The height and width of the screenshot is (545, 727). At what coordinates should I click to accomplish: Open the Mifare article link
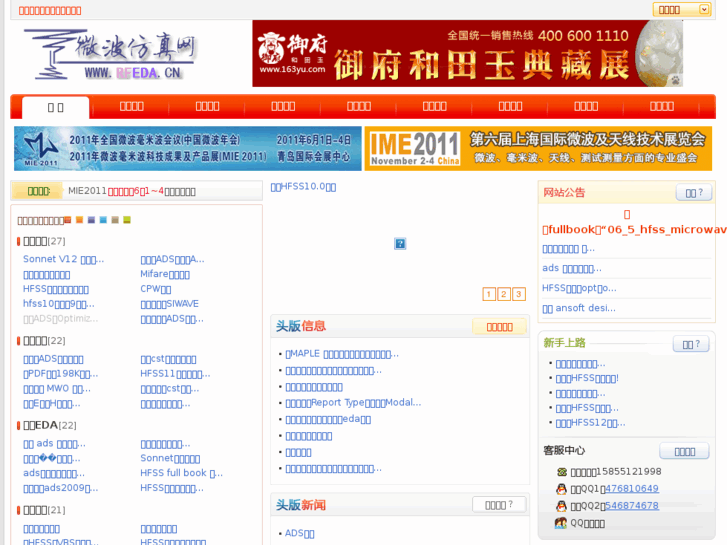(x=165, y=274)
